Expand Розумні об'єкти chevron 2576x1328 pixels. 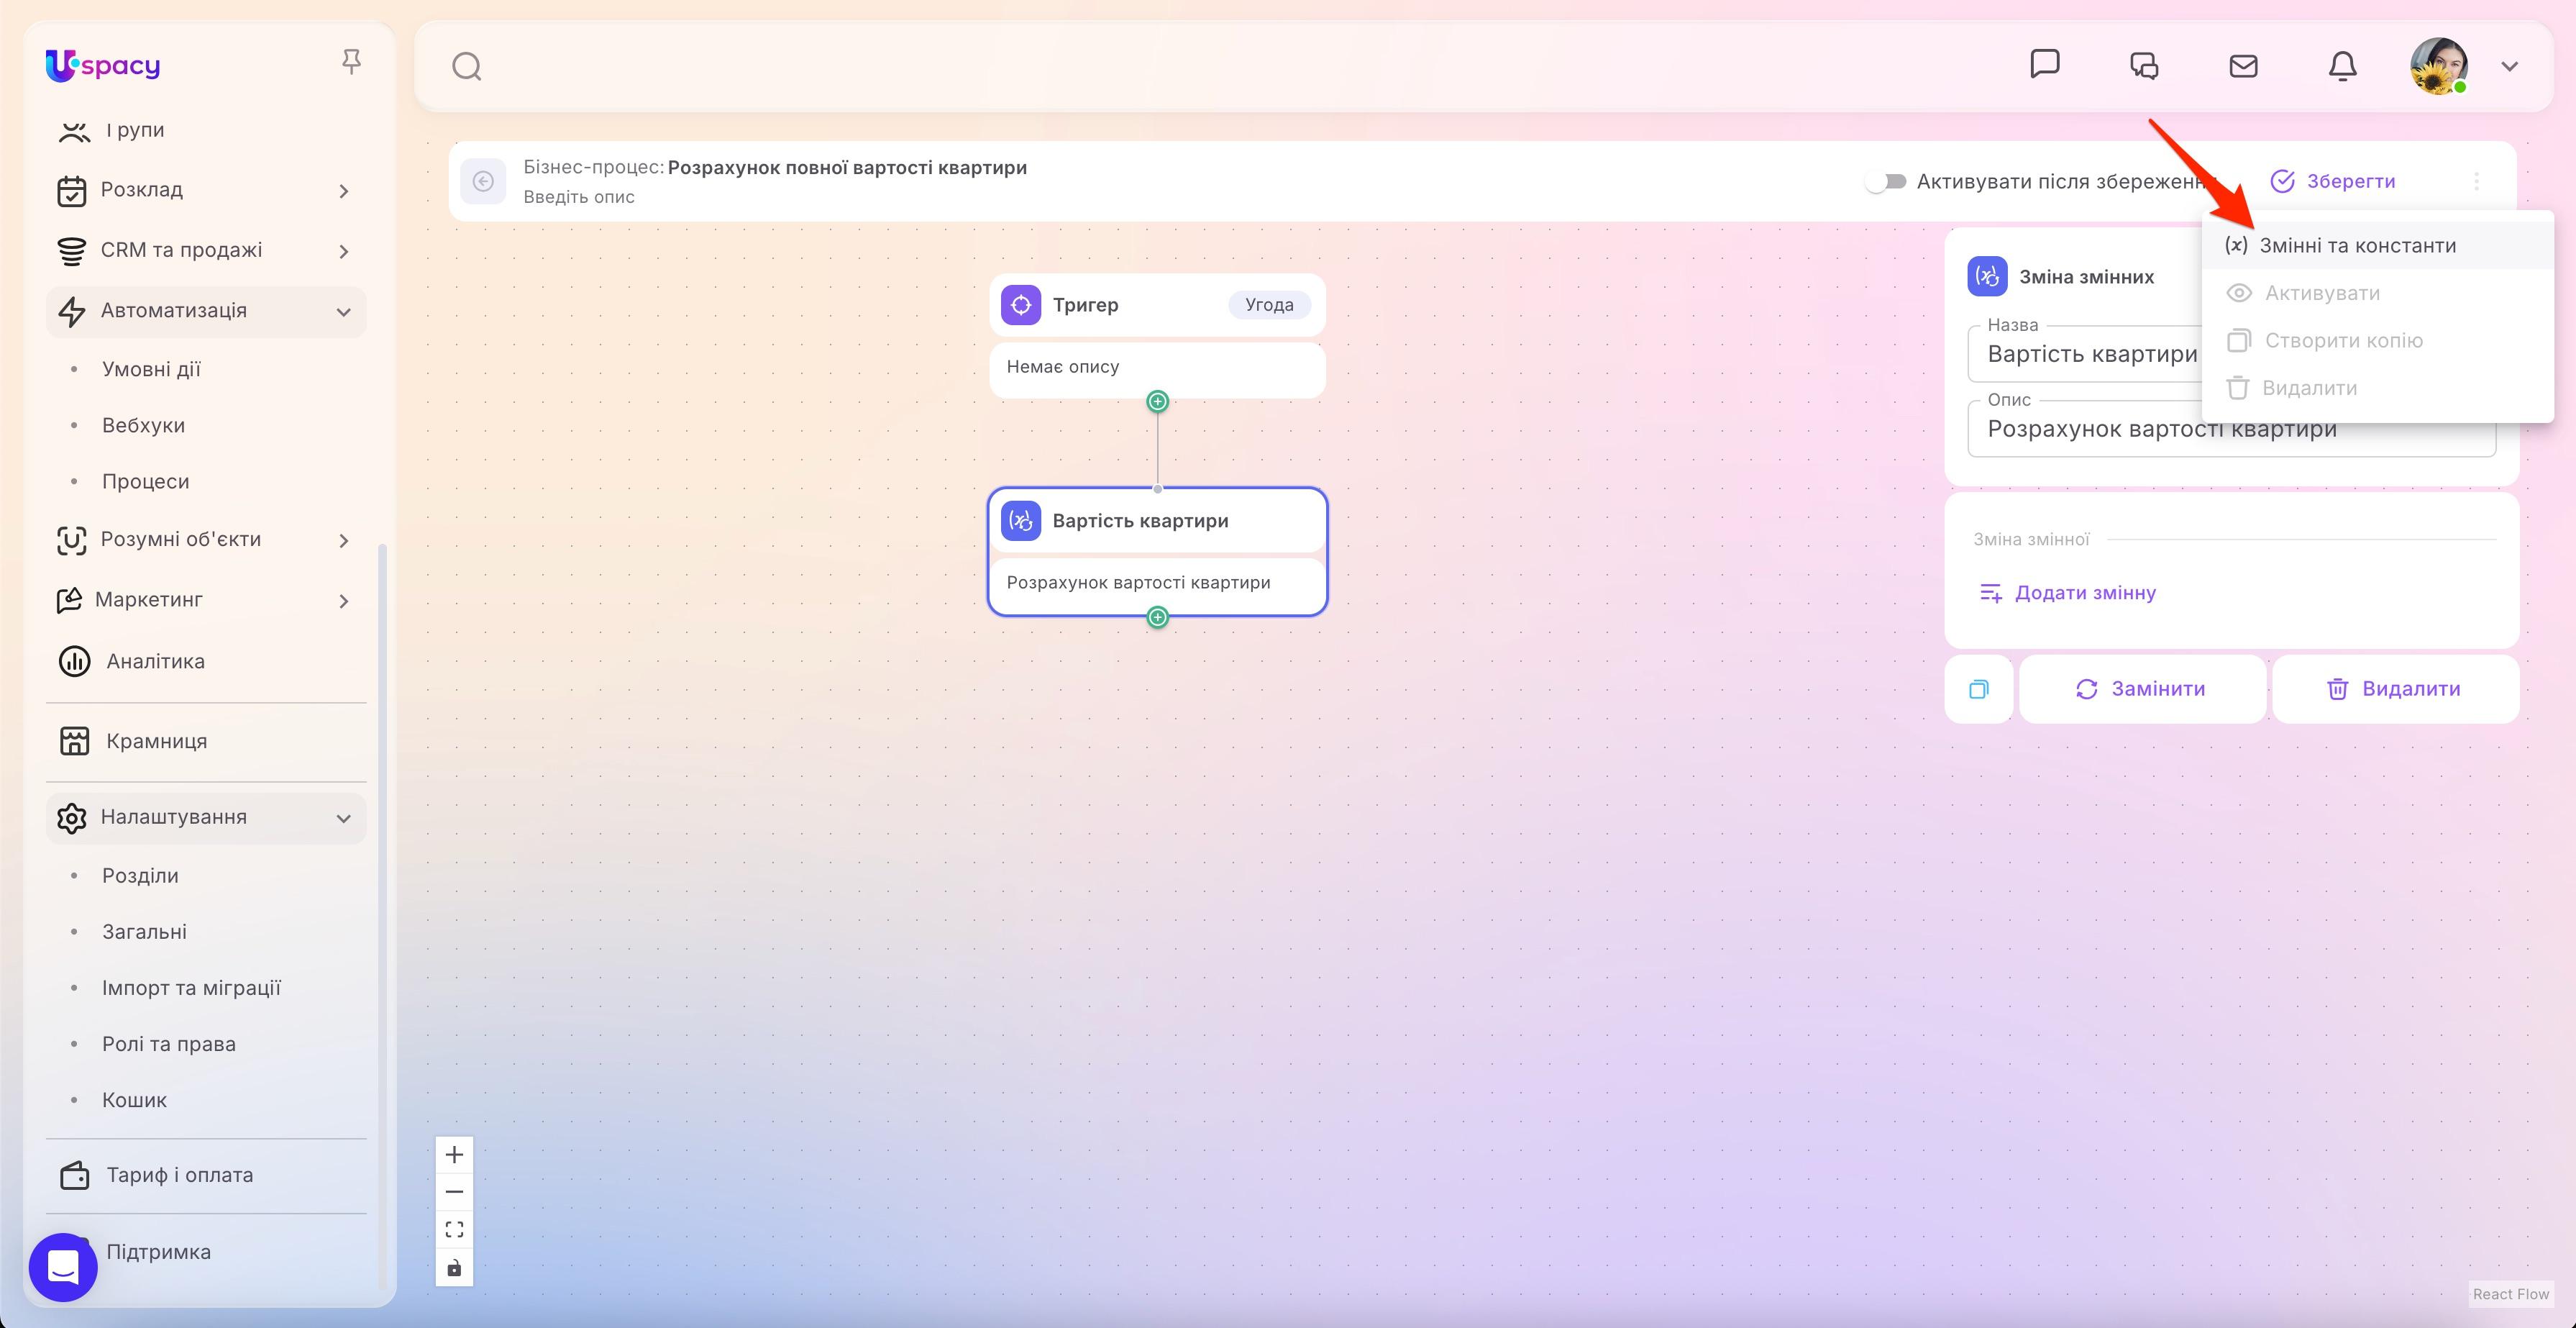(x=343, y=540)
